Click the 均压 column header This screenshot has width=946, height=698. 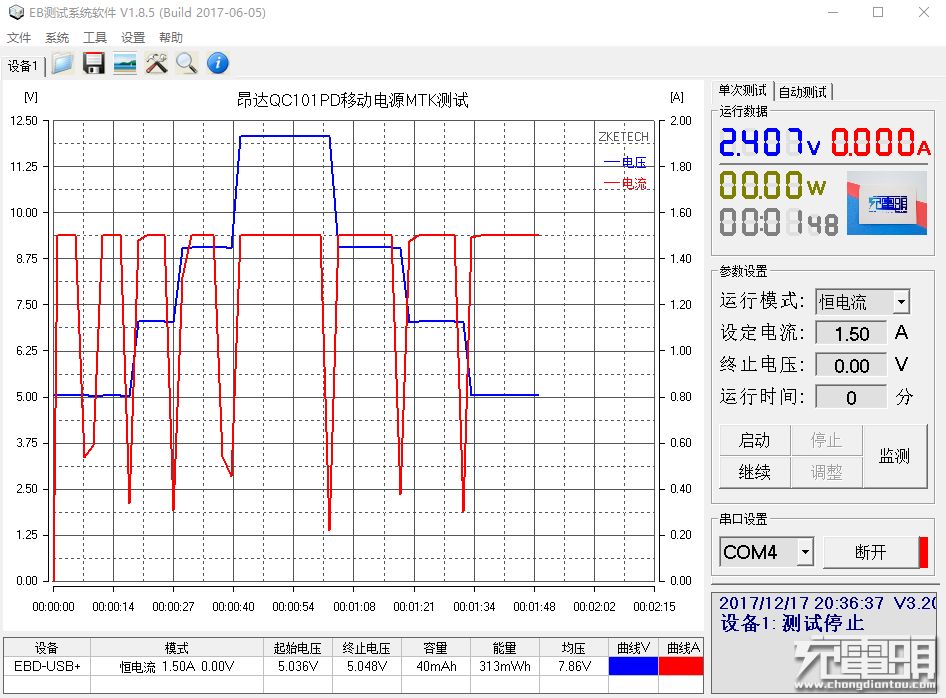[574, 648]
